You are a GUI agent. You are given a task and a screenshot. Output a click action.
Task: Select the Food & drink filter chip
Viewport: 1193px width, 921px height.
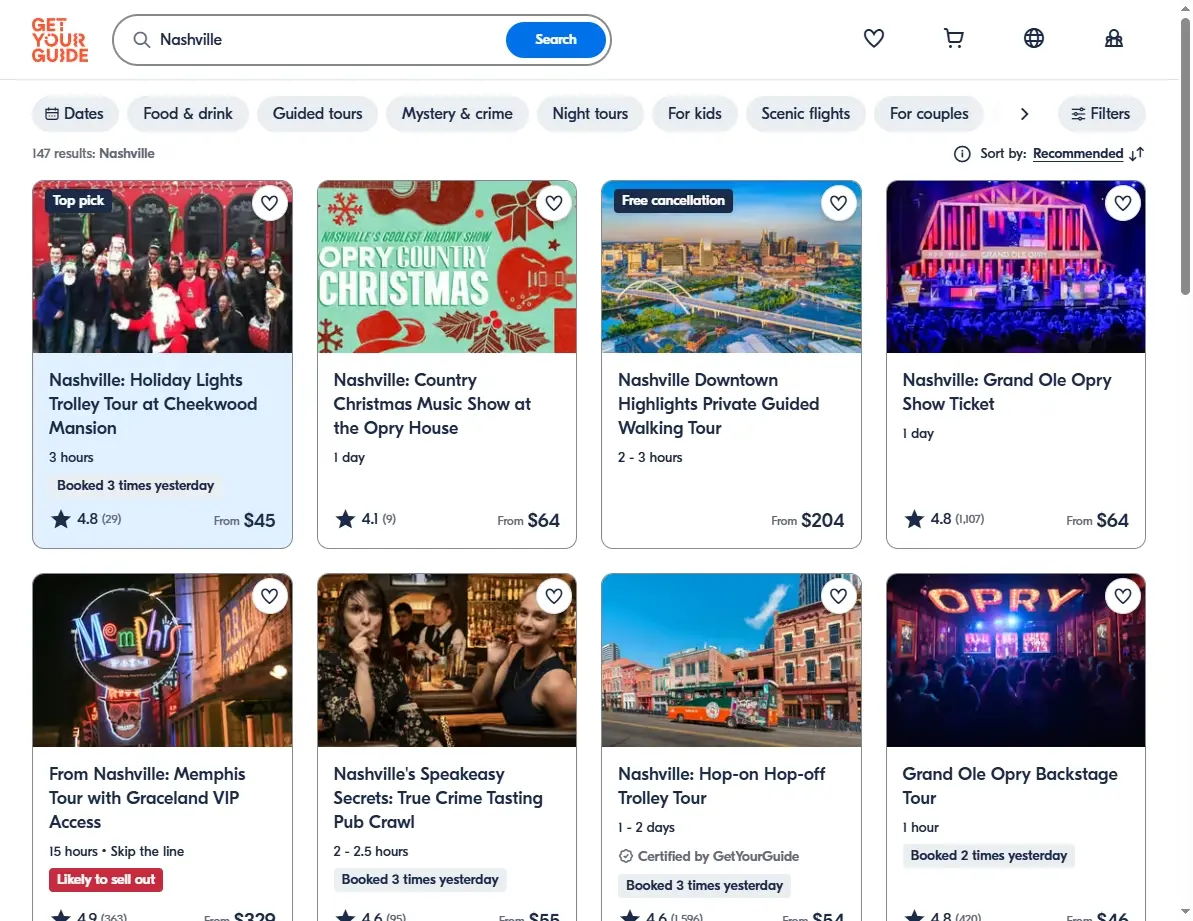click(x=188, y=114)
